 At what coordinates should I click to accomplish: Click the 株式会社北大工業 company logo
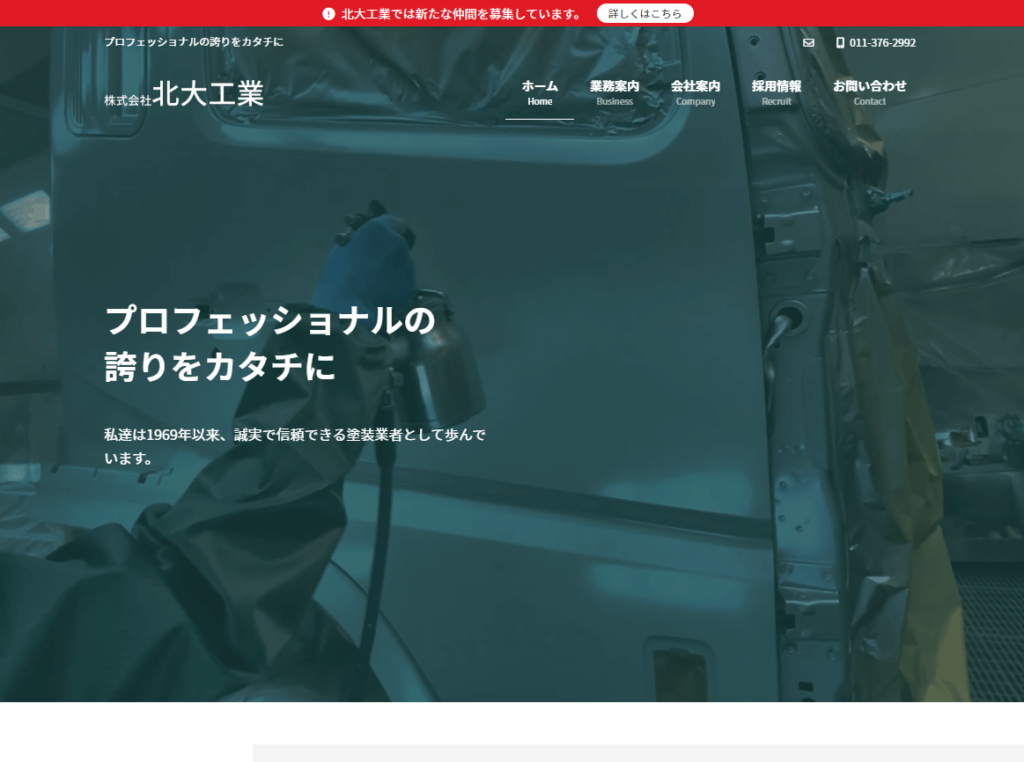pos(184,95)
